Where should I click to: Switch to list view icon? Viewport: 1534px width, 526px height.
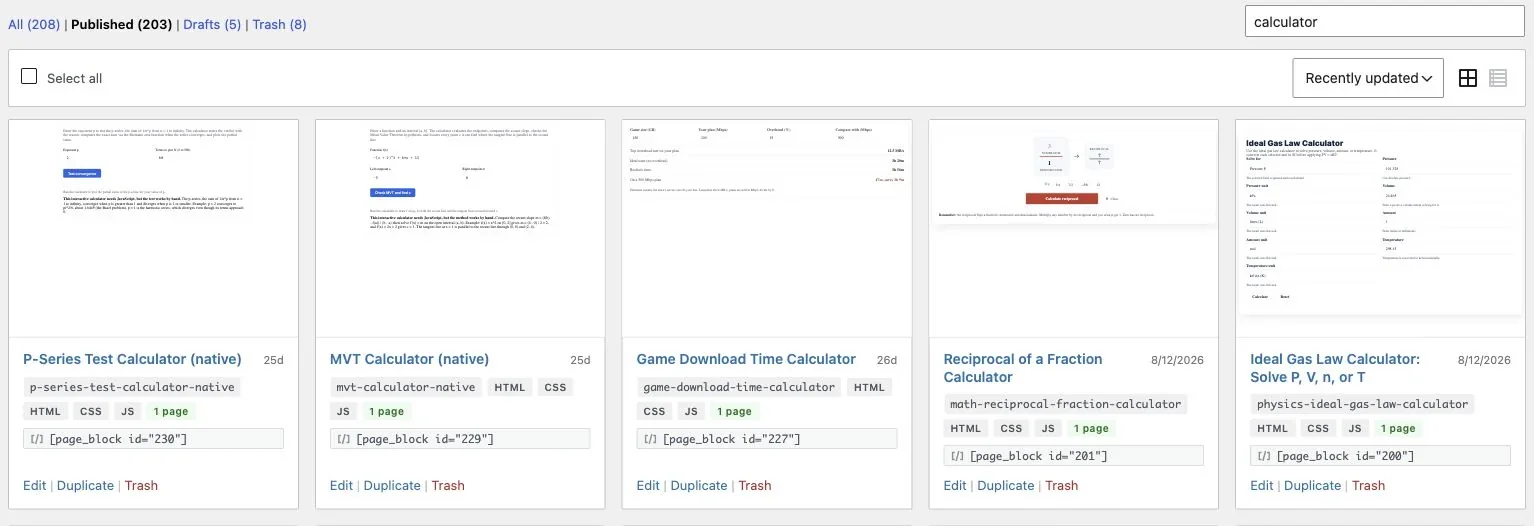pos(1498,78)
